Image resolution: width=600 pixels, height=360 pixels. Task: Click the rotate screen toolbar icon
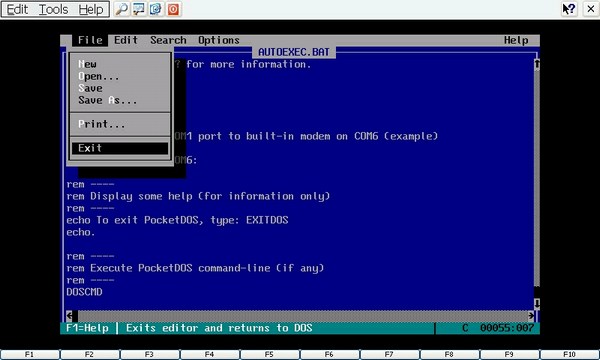[156, 9]
